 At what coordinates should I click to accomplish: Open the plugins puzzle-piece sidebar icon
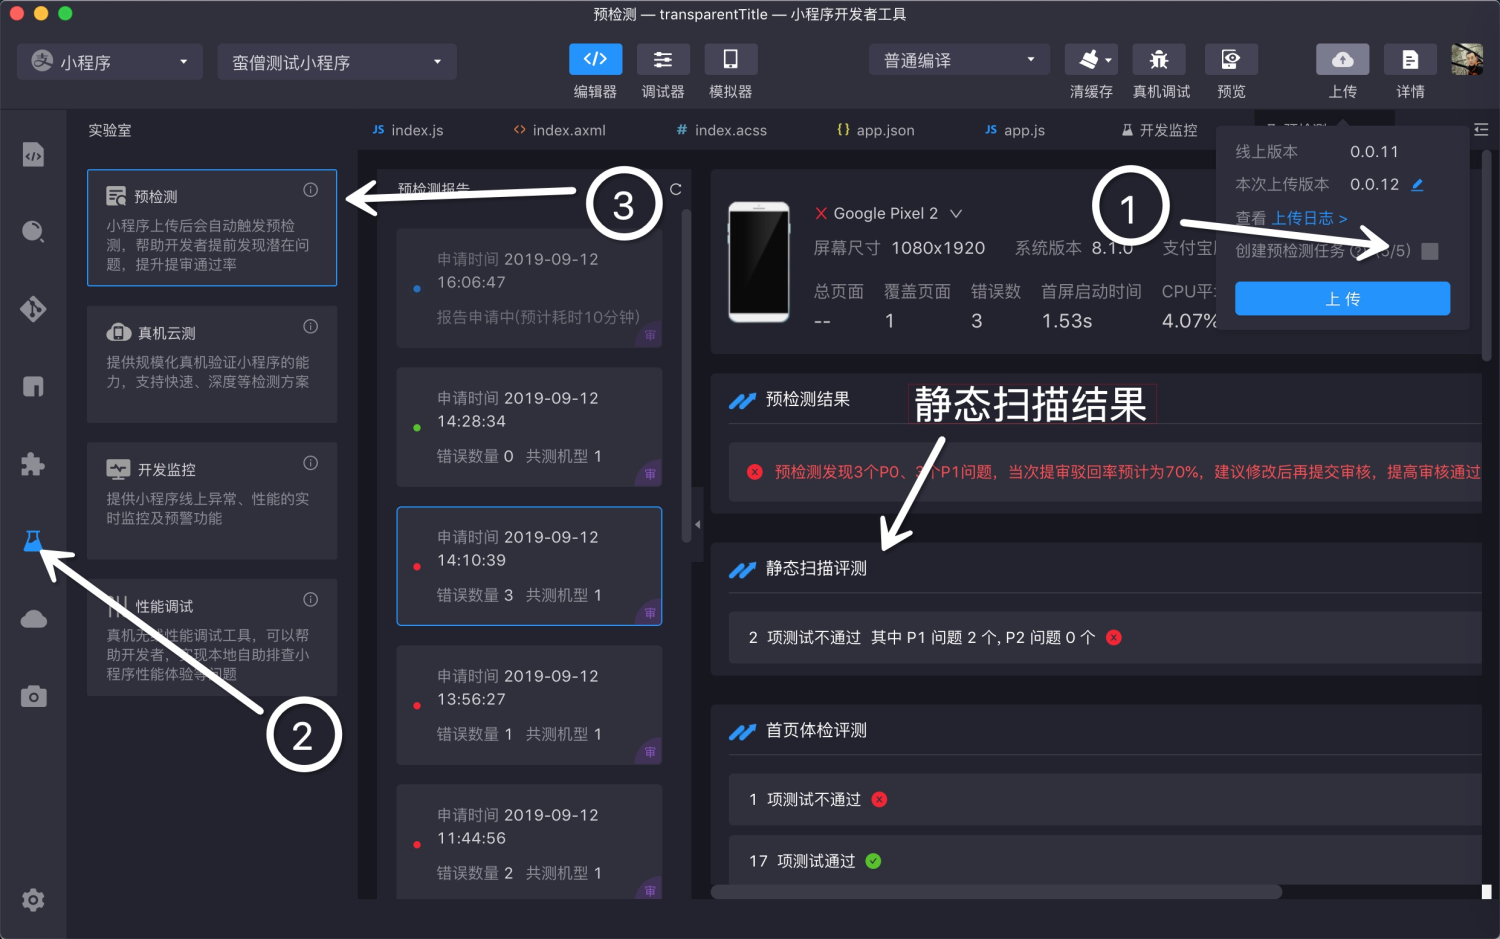33,464
